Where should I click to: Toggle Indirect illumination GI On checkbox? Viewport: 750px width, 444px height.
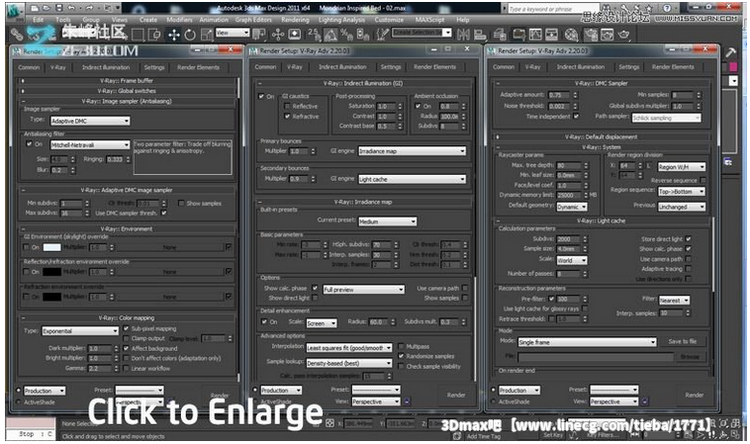261,96
